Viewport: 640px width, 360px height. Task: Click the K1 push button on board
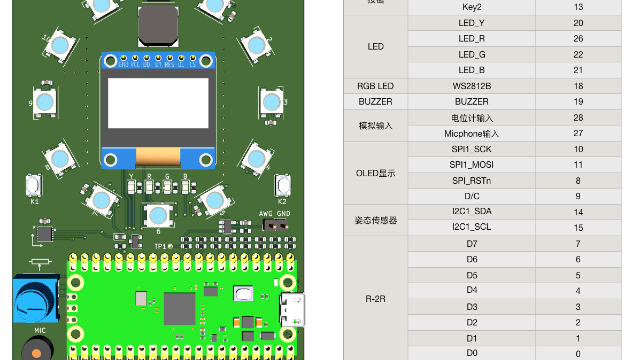[34, 185]
